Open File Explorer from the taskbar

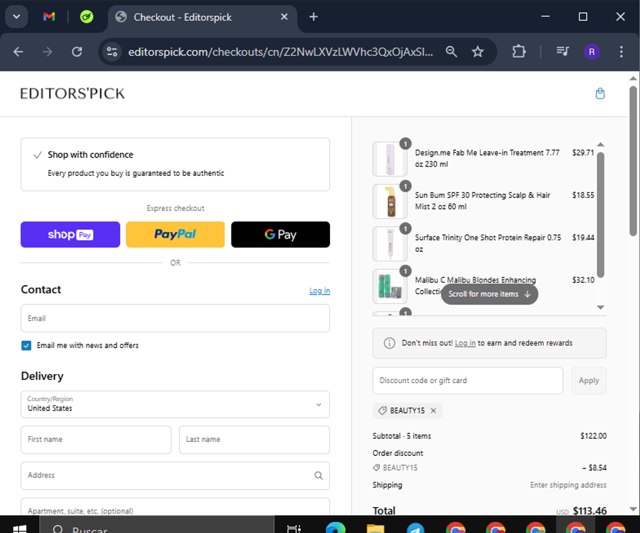click(376, 528)
